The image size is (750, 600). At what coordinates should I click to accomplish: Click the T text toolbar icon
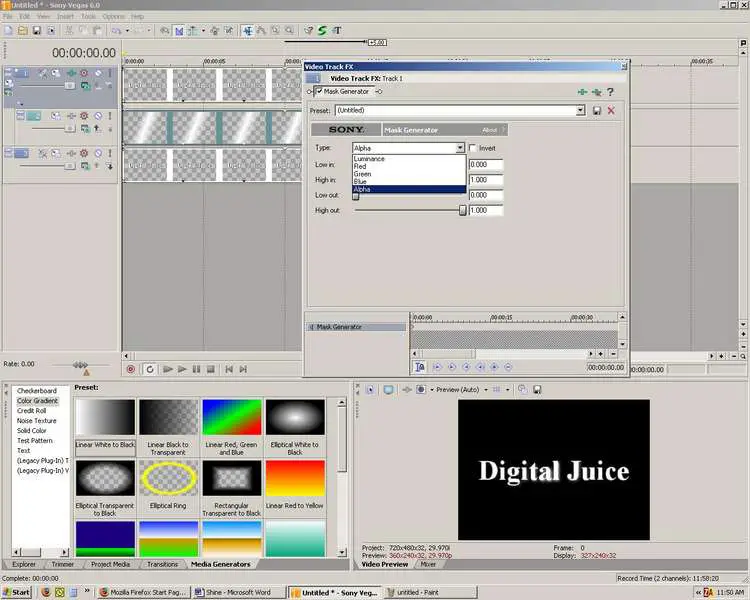tap(337, 31)
